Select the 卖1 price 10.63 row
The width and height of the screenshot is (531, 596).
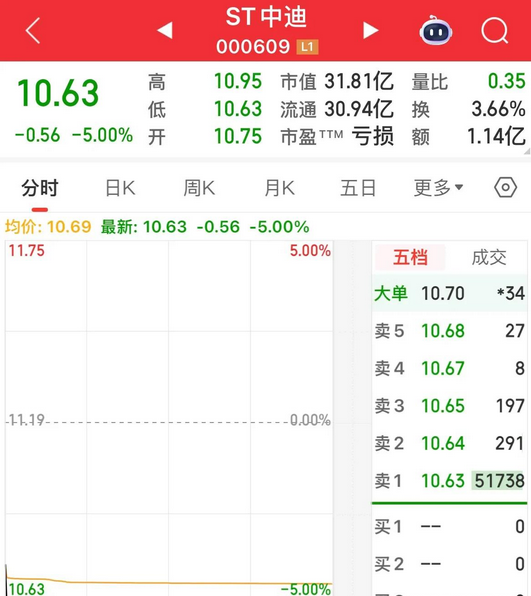[x=449, y=481]
